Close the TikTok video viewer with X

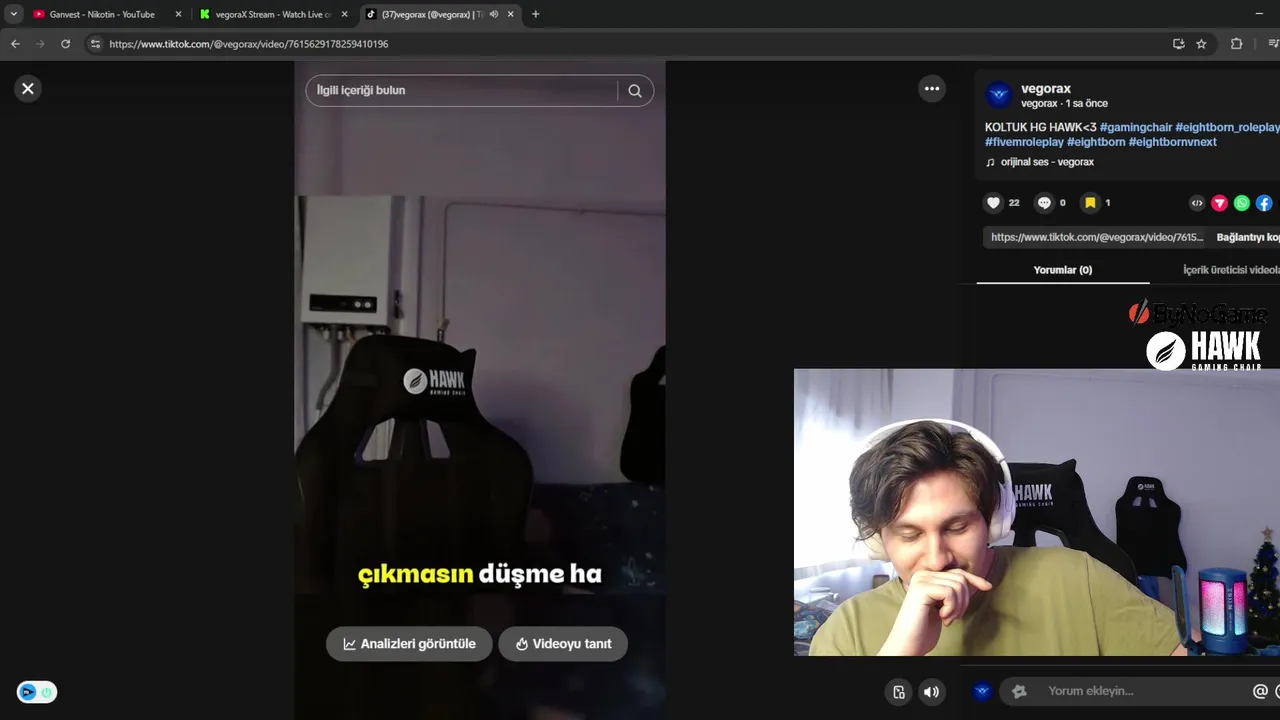pyautogui.click(x=28, y=89)
